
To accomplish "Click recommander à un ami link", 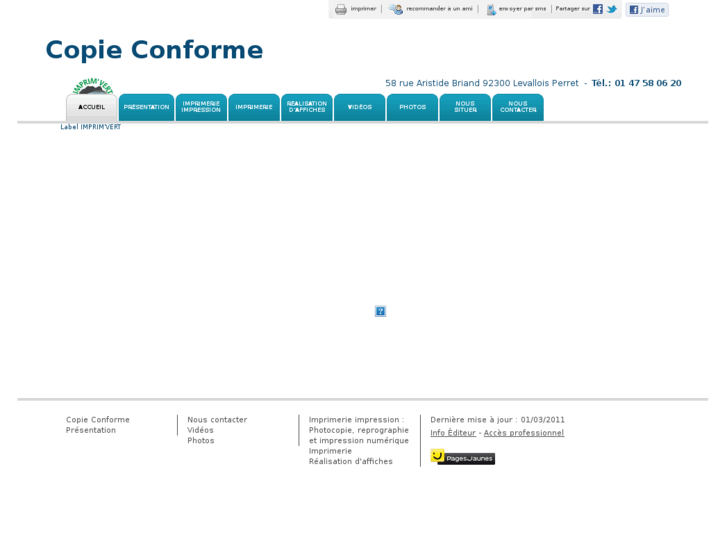I will [x=439, y=9].
